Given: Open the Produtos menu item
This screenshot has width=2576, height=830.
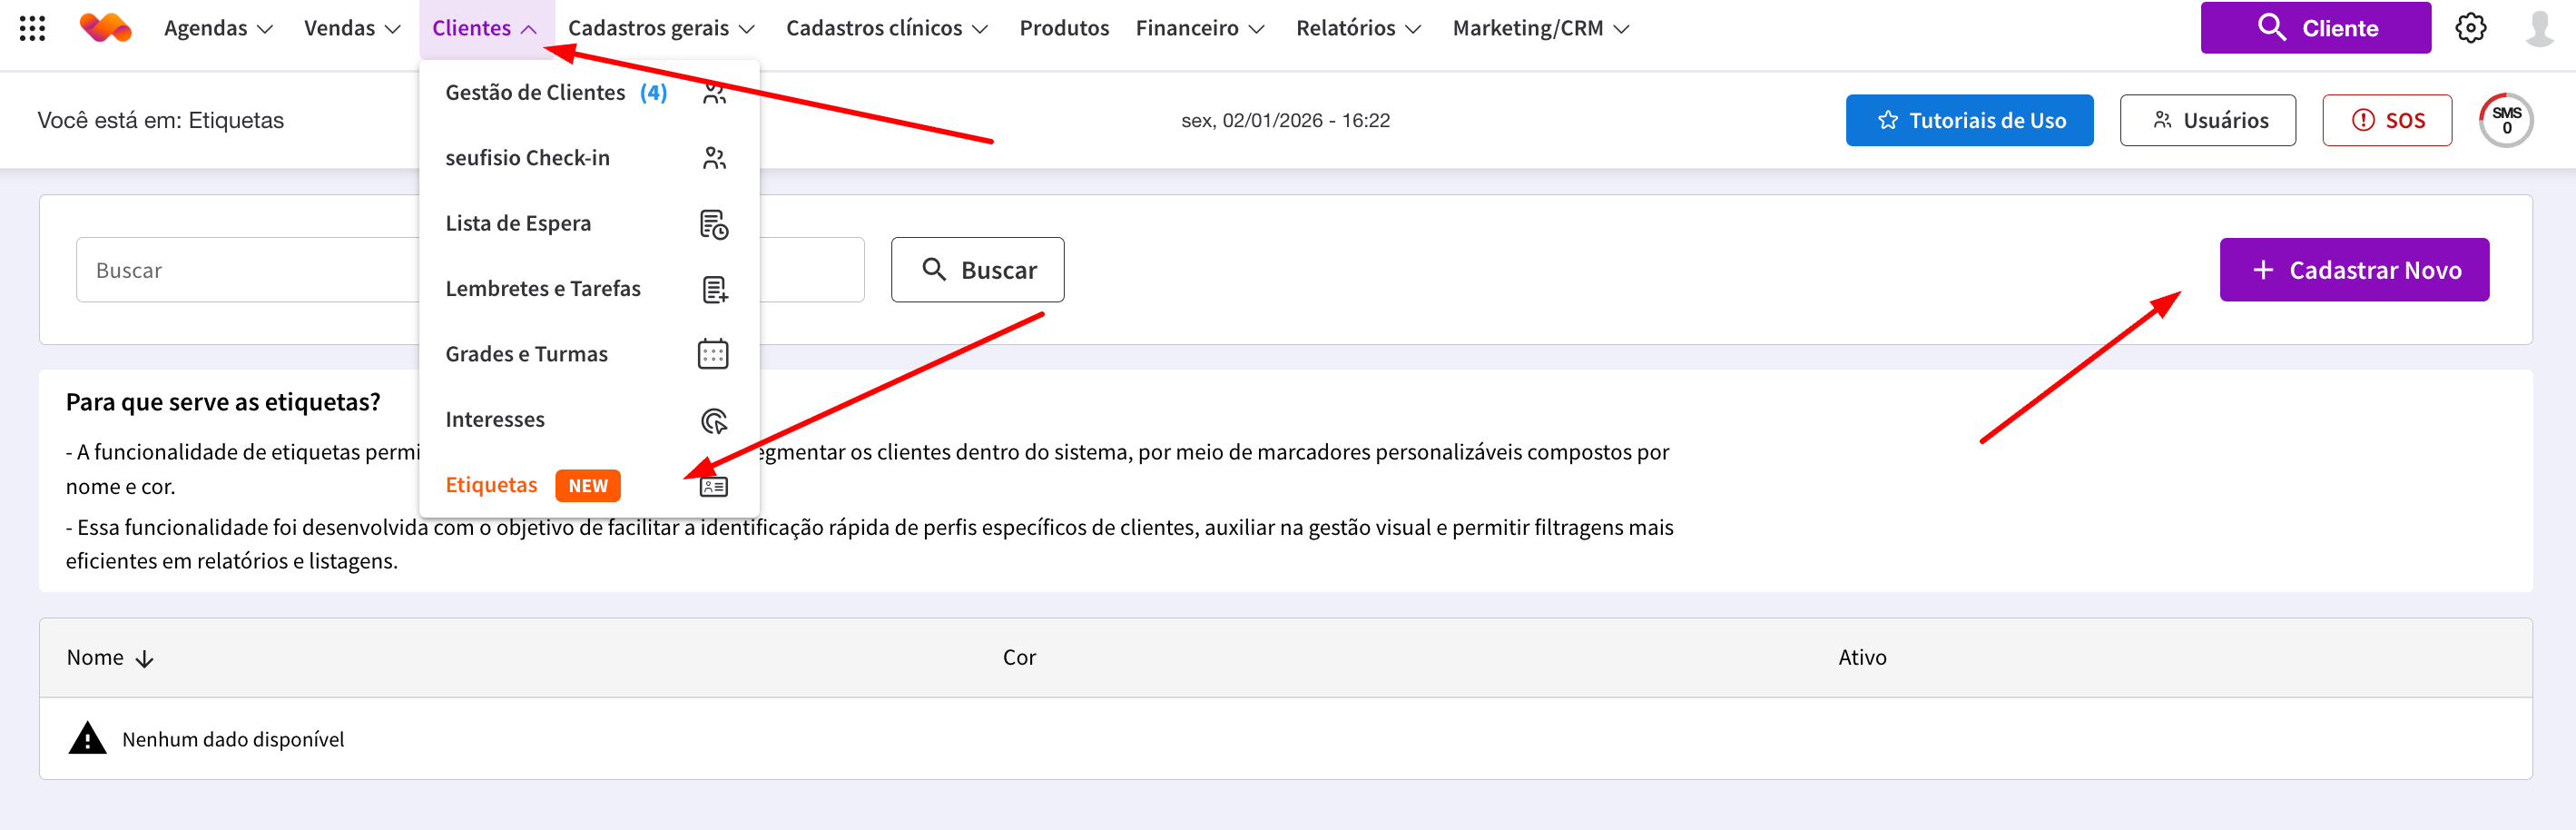Looking at the screenshot, I should coord(1063,28).
